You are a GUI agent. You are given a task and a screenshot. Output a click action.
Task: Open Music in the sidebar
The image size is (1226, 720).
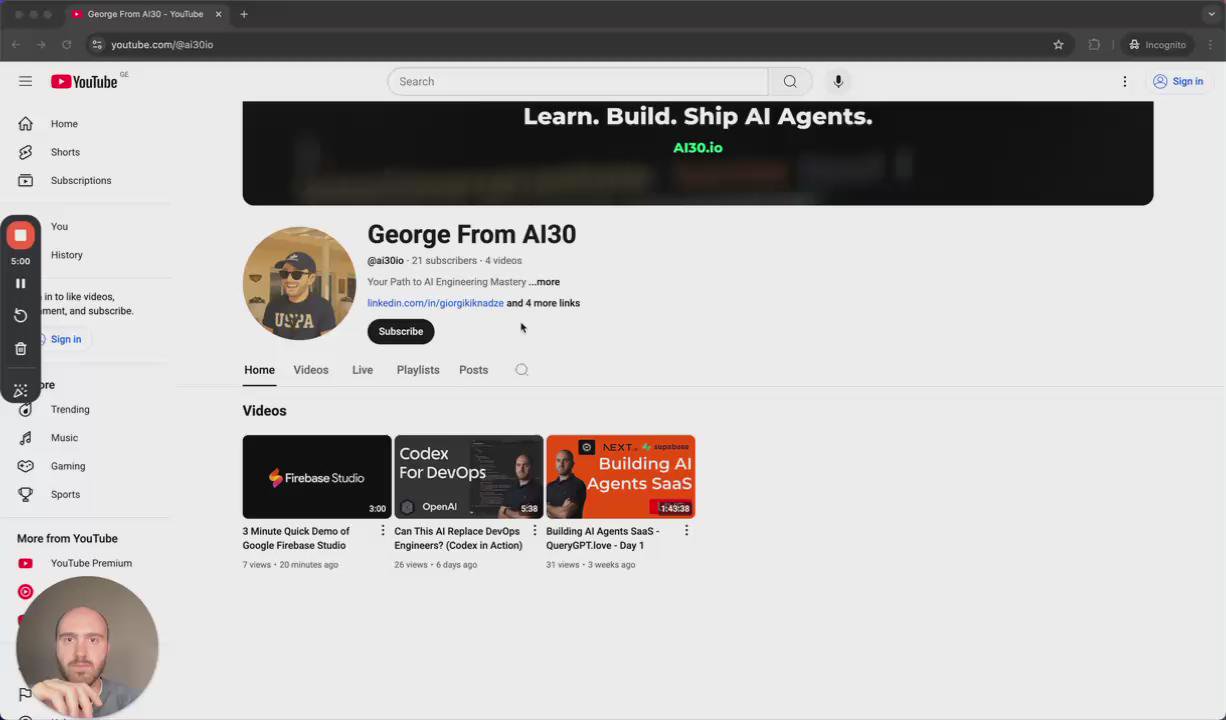coord(64,438)
